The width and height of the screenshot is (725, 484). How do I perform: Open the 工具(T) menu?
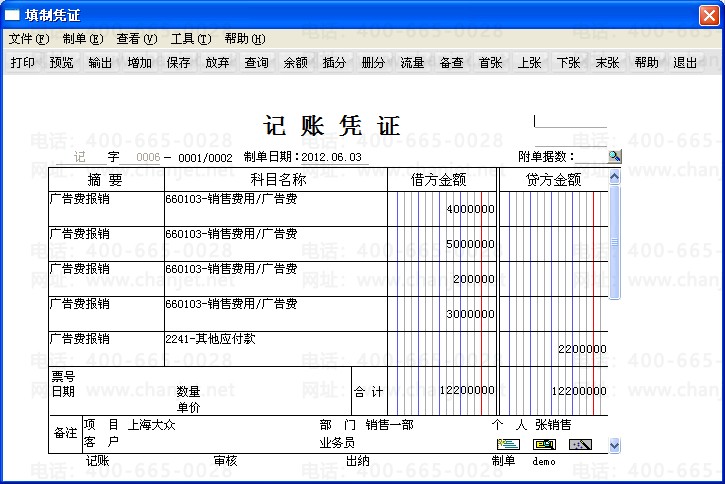(x=191, y=39)
